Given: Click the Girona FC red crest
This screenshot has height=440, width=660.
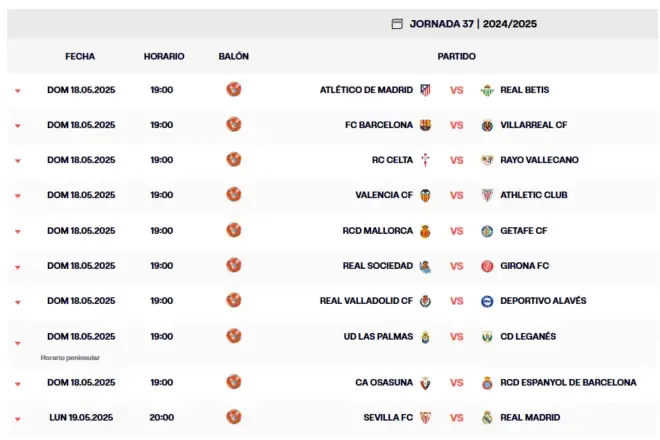Looking at the screenshot, I should tap(487, 266).
